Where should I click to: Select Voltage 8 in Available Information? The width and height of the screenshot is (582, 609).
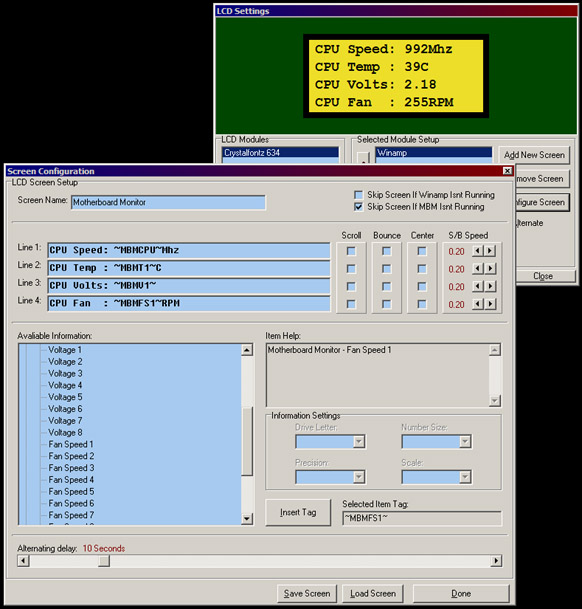65,432
